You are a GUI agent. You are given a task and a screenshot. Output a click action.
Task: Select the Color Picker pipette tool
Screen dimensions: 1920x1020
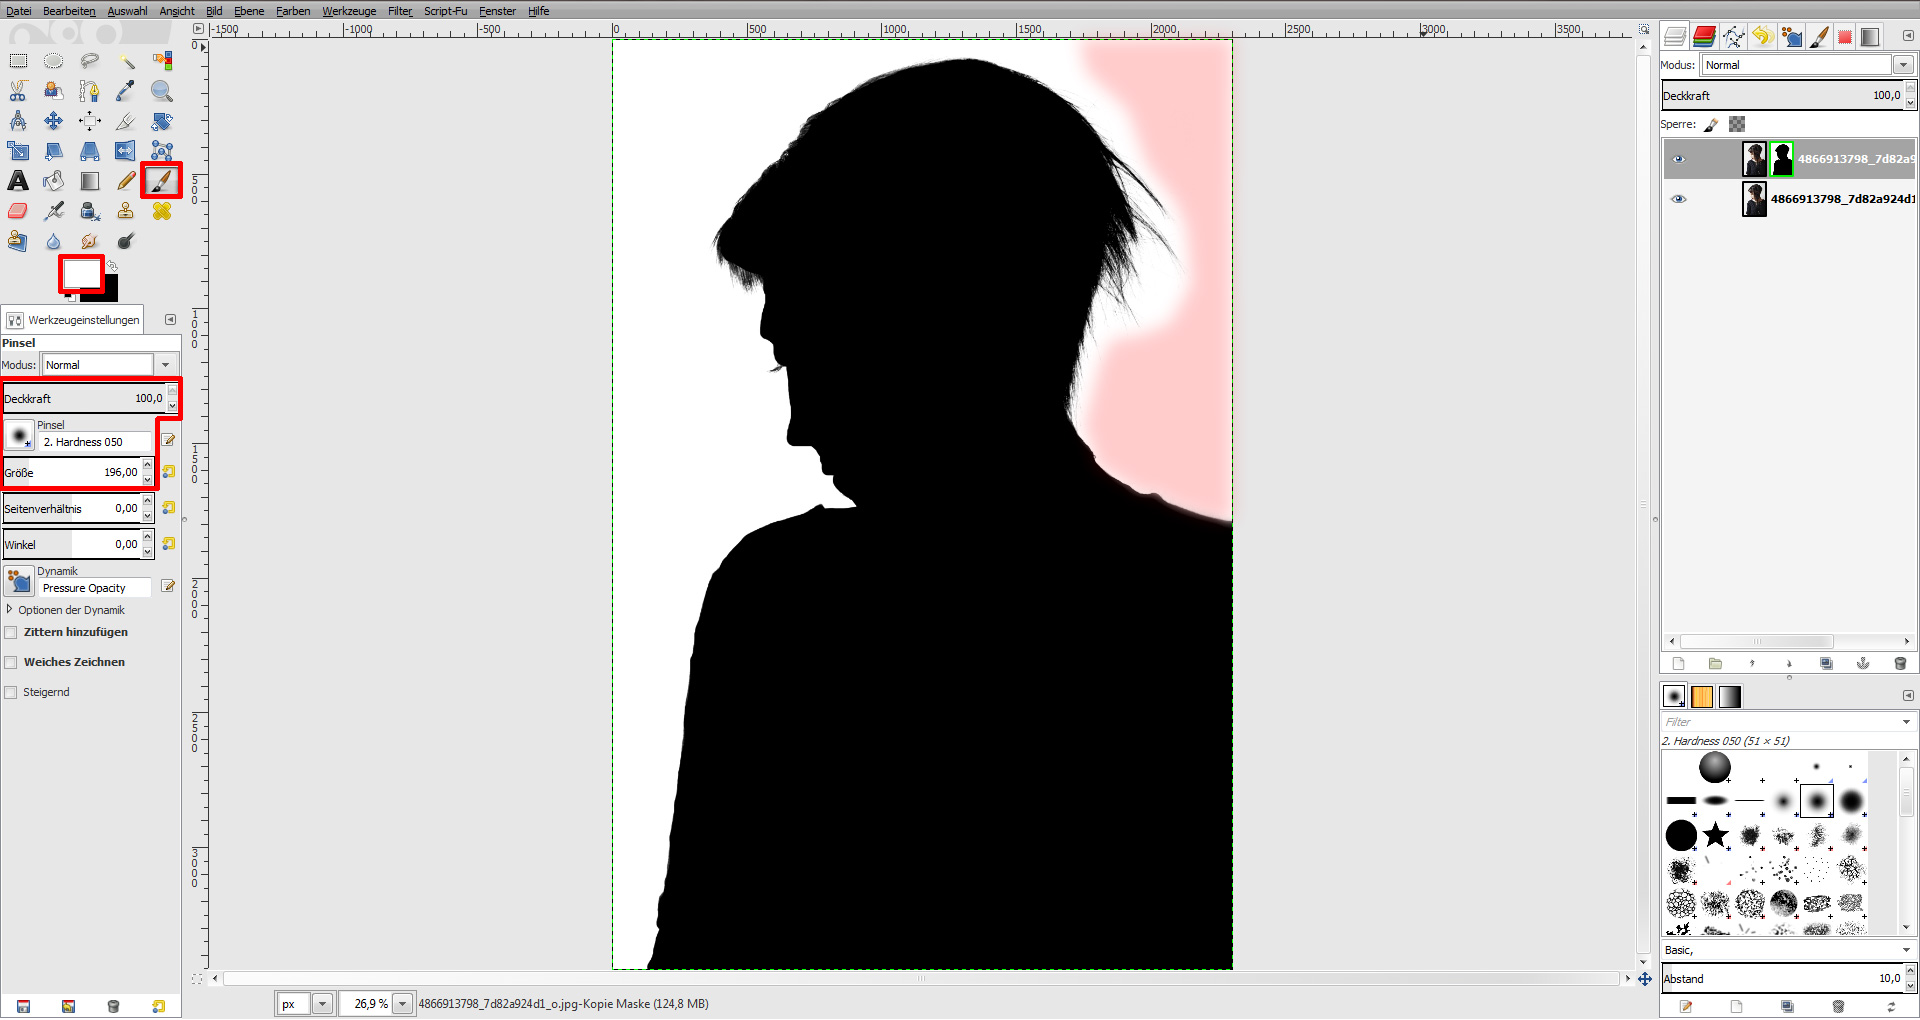125,91
